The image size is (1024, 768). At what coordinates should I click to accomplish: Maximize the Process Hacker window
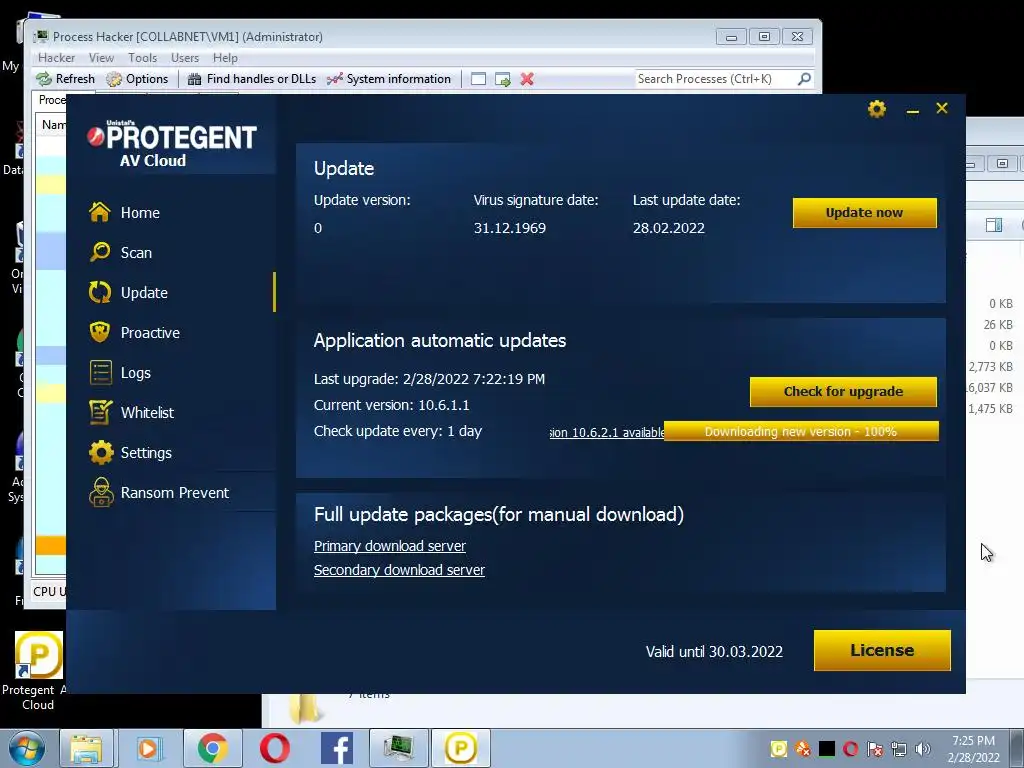pyautogui.click(x=764, y=37)
